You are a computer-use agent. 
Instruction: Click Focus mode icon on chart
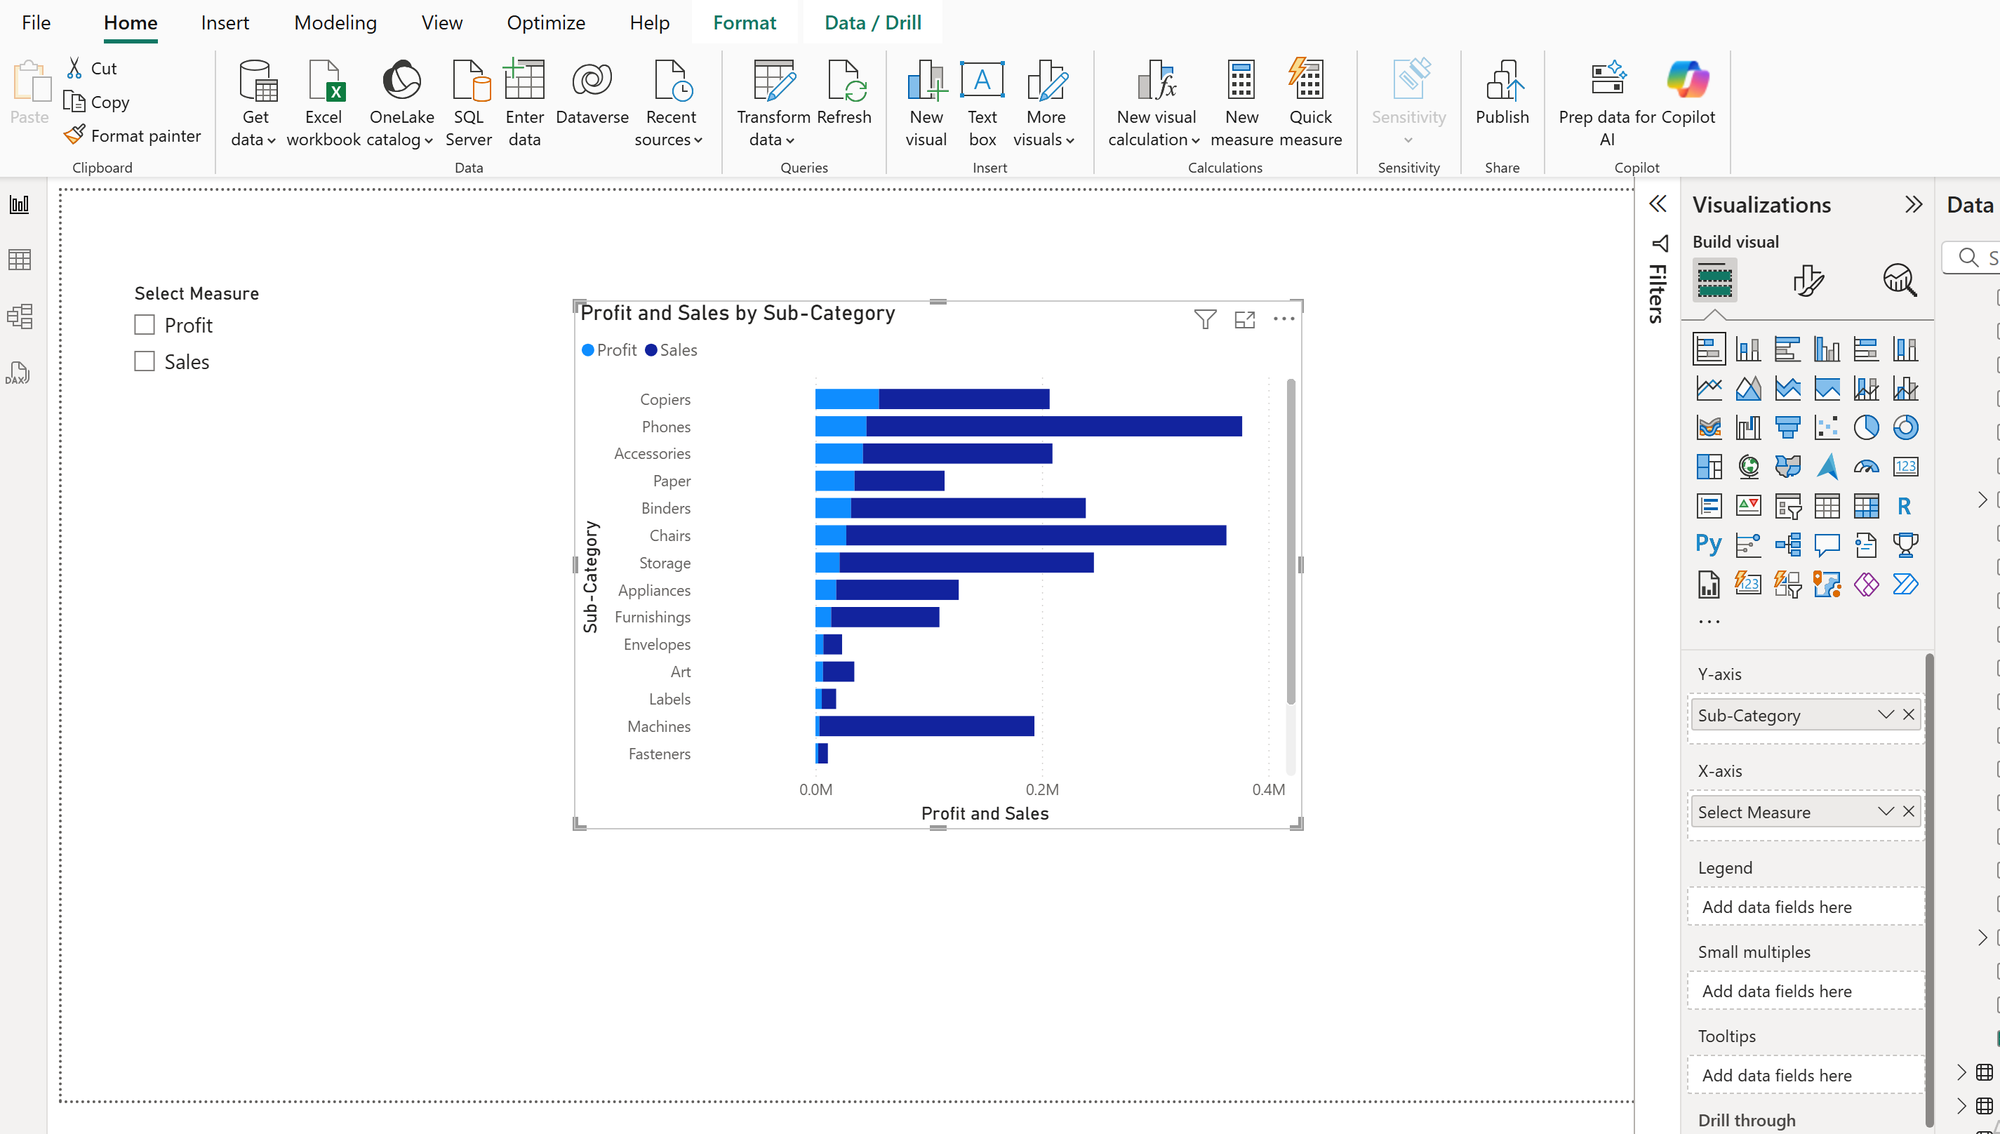coord(1245,319)
